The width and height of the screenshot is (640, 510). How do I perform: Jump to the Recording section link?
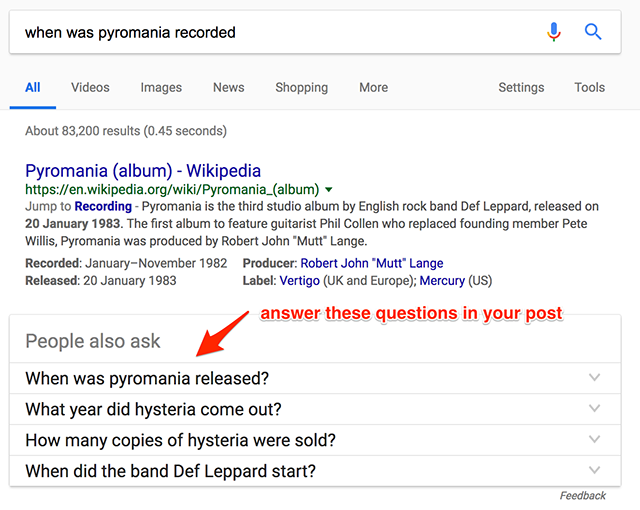(x=103, y=206)
